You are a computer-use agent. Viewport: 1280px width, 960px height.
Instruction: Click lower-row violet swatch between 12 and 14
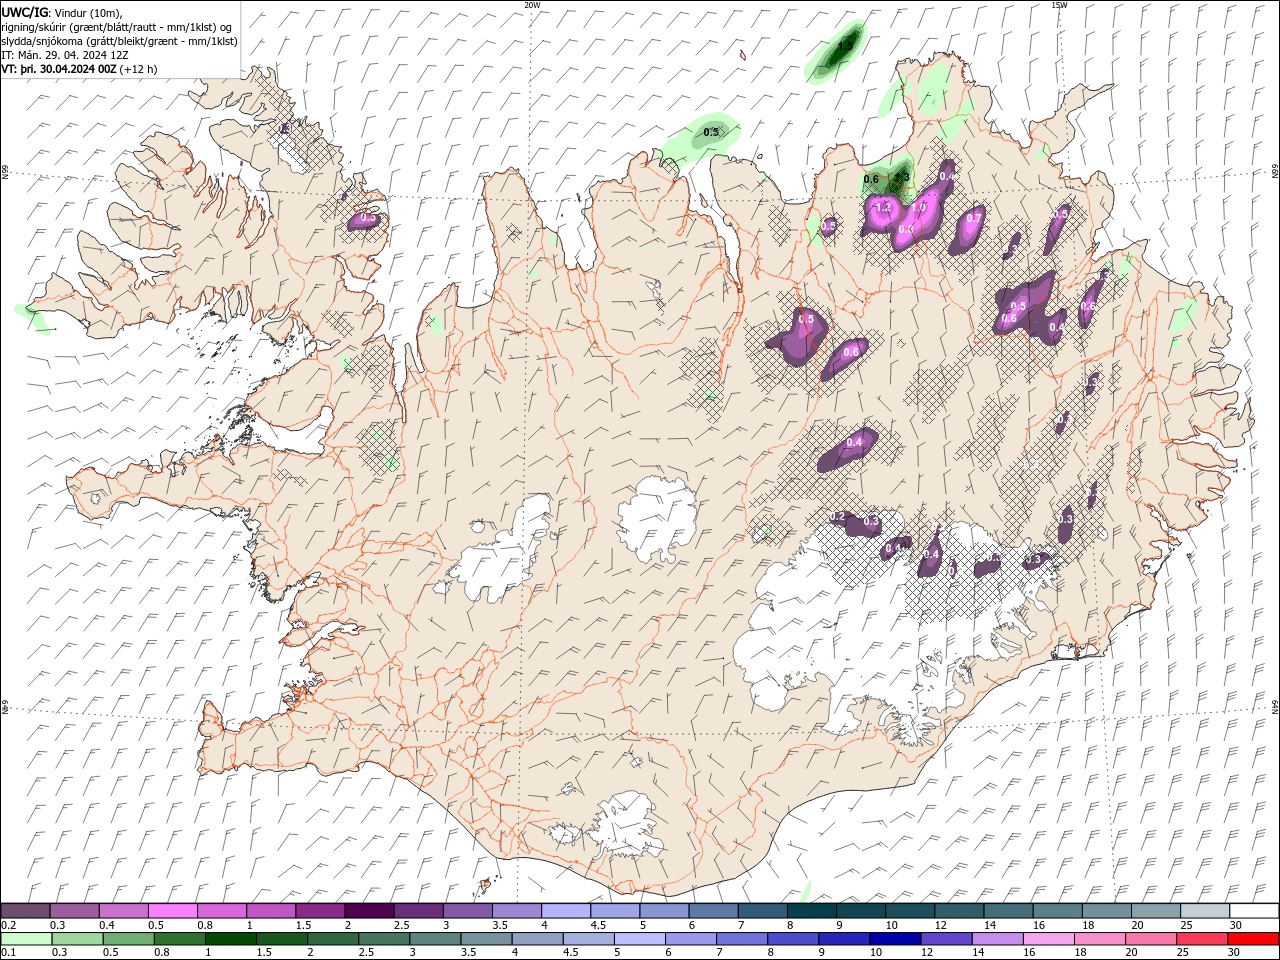coord(945,939)
